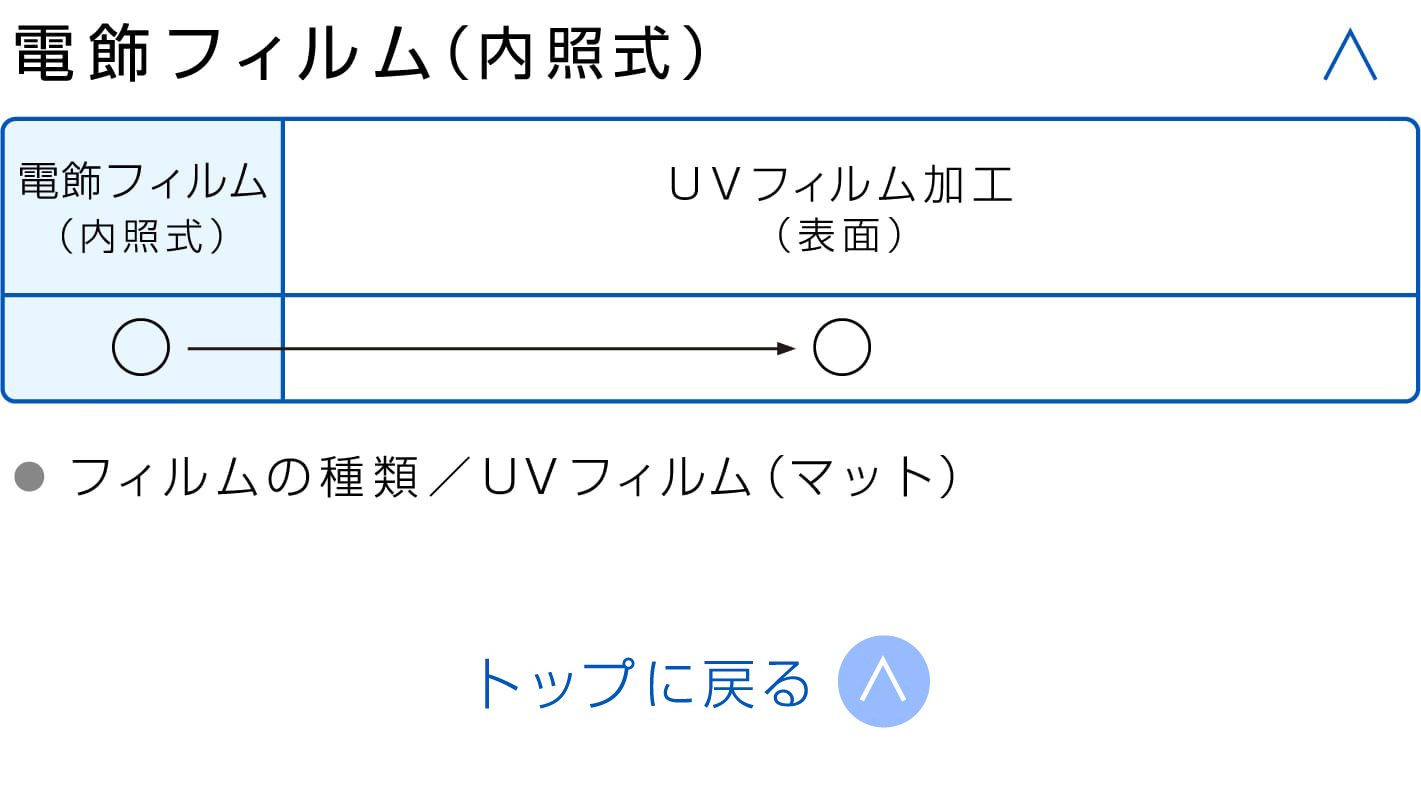Collapse the 電飾フィルム(内照式) section chevron
This screenshot has height=791, width=1421.
click(x=1350, y=57)
